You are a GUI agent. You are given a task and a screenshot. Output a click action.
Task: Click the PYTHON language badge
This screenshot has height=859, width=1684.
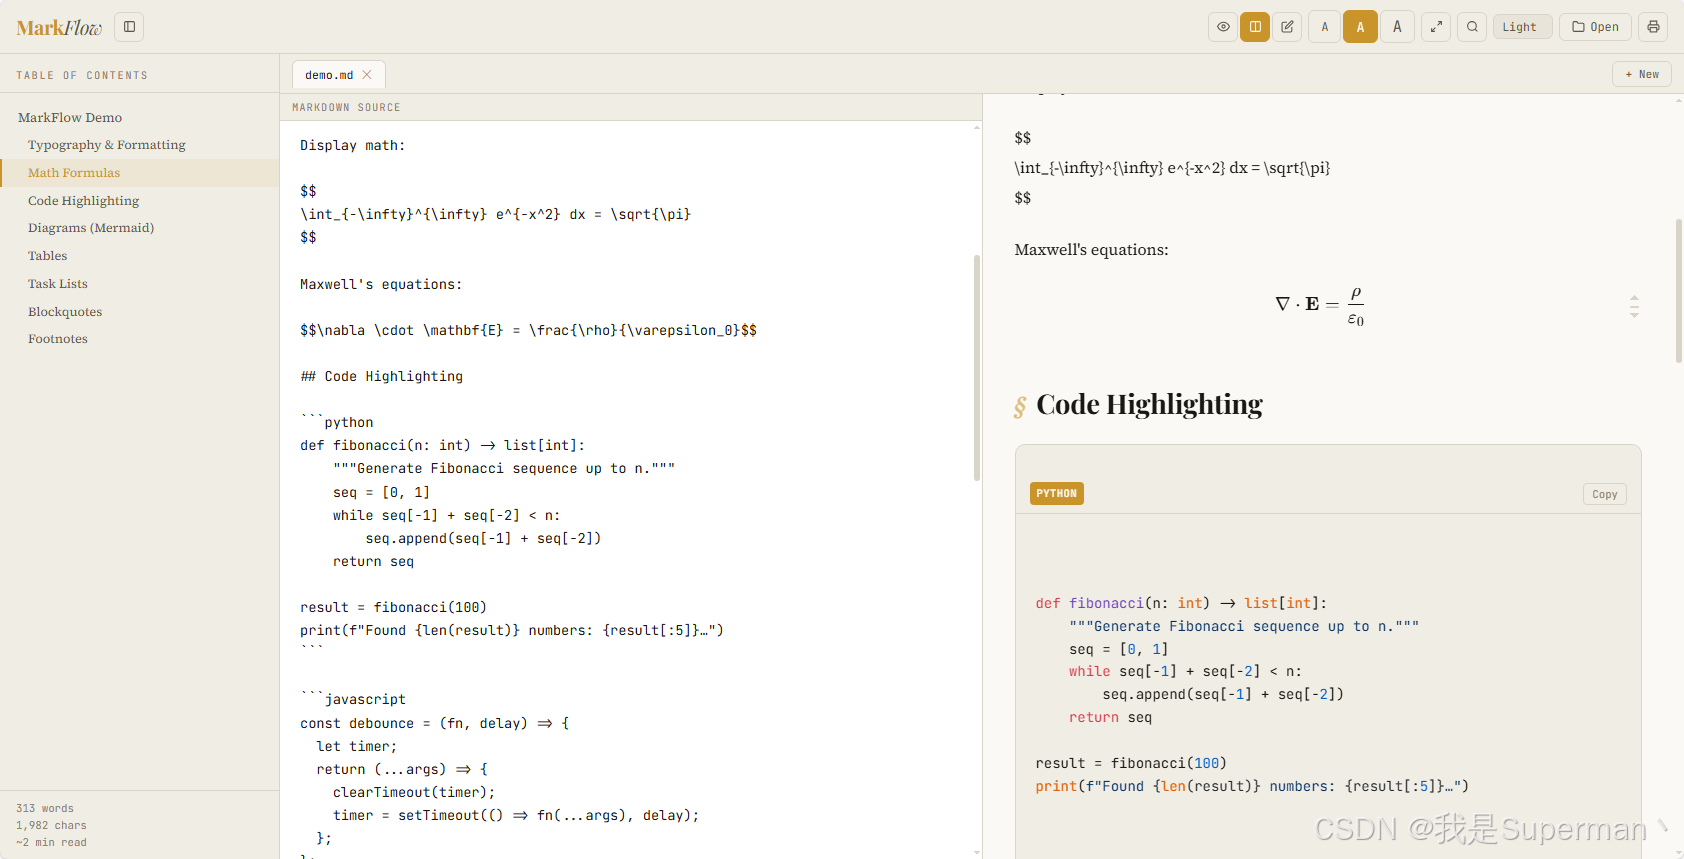[1057, 493]
